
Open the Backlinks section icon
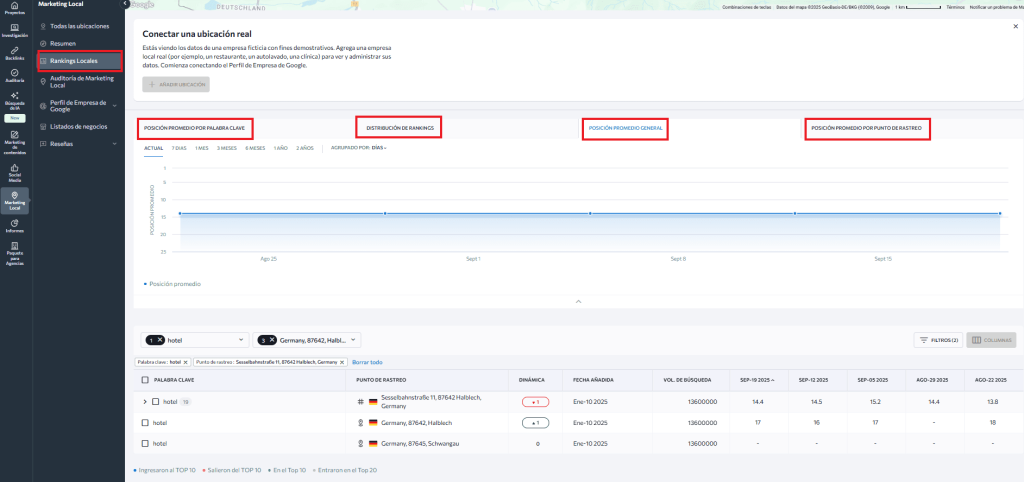click(x=14, y=52)
